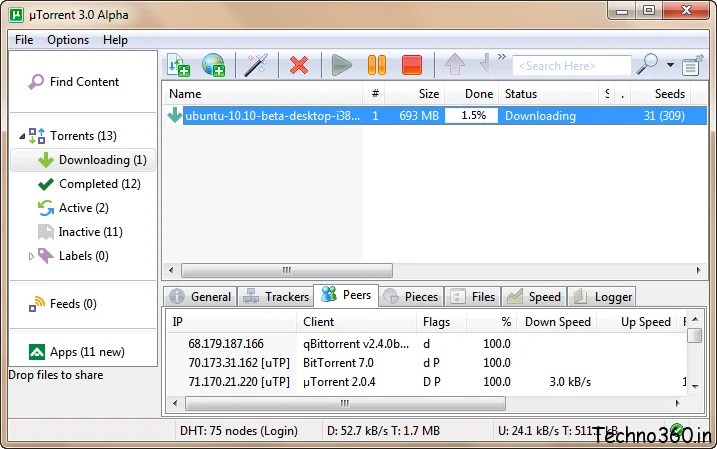The width and height of the screenshot is (717, 449).
Task: Click the torrent list horizontal scrollbar thumb
Action: pyautogui.click(x=287, y=270)
